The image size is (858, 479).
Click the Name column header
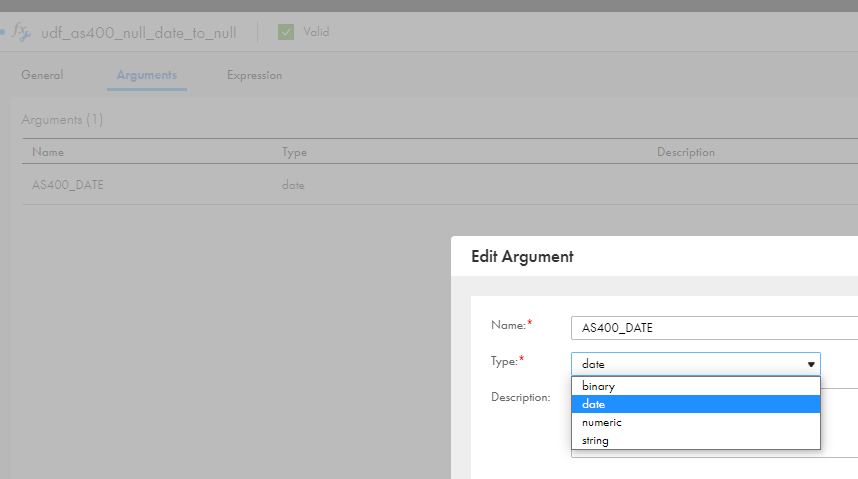[x=48, y=152]
